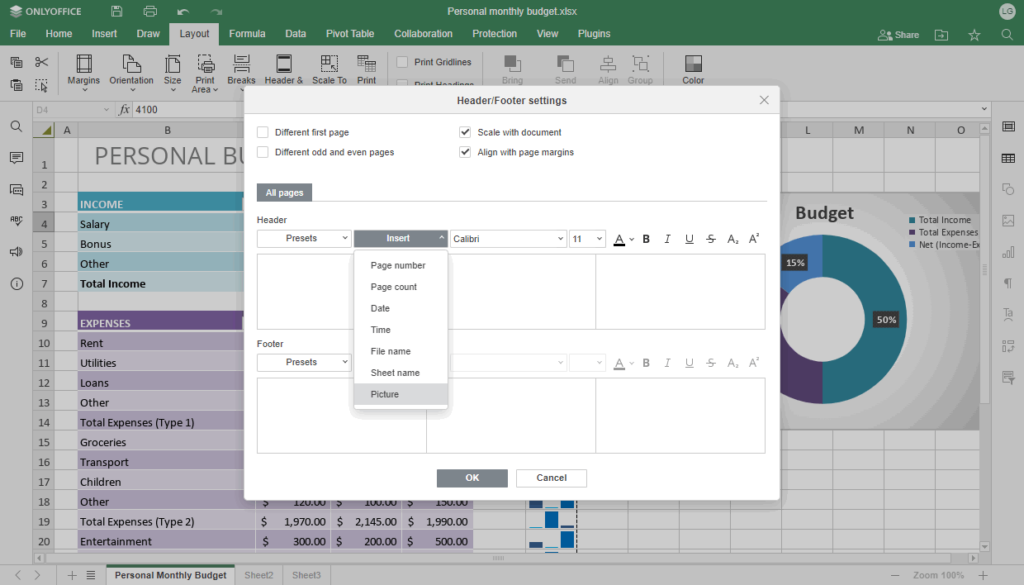Disable Align with page margins
Viewport: 1024px width, 585px height.
click(464, 151)
